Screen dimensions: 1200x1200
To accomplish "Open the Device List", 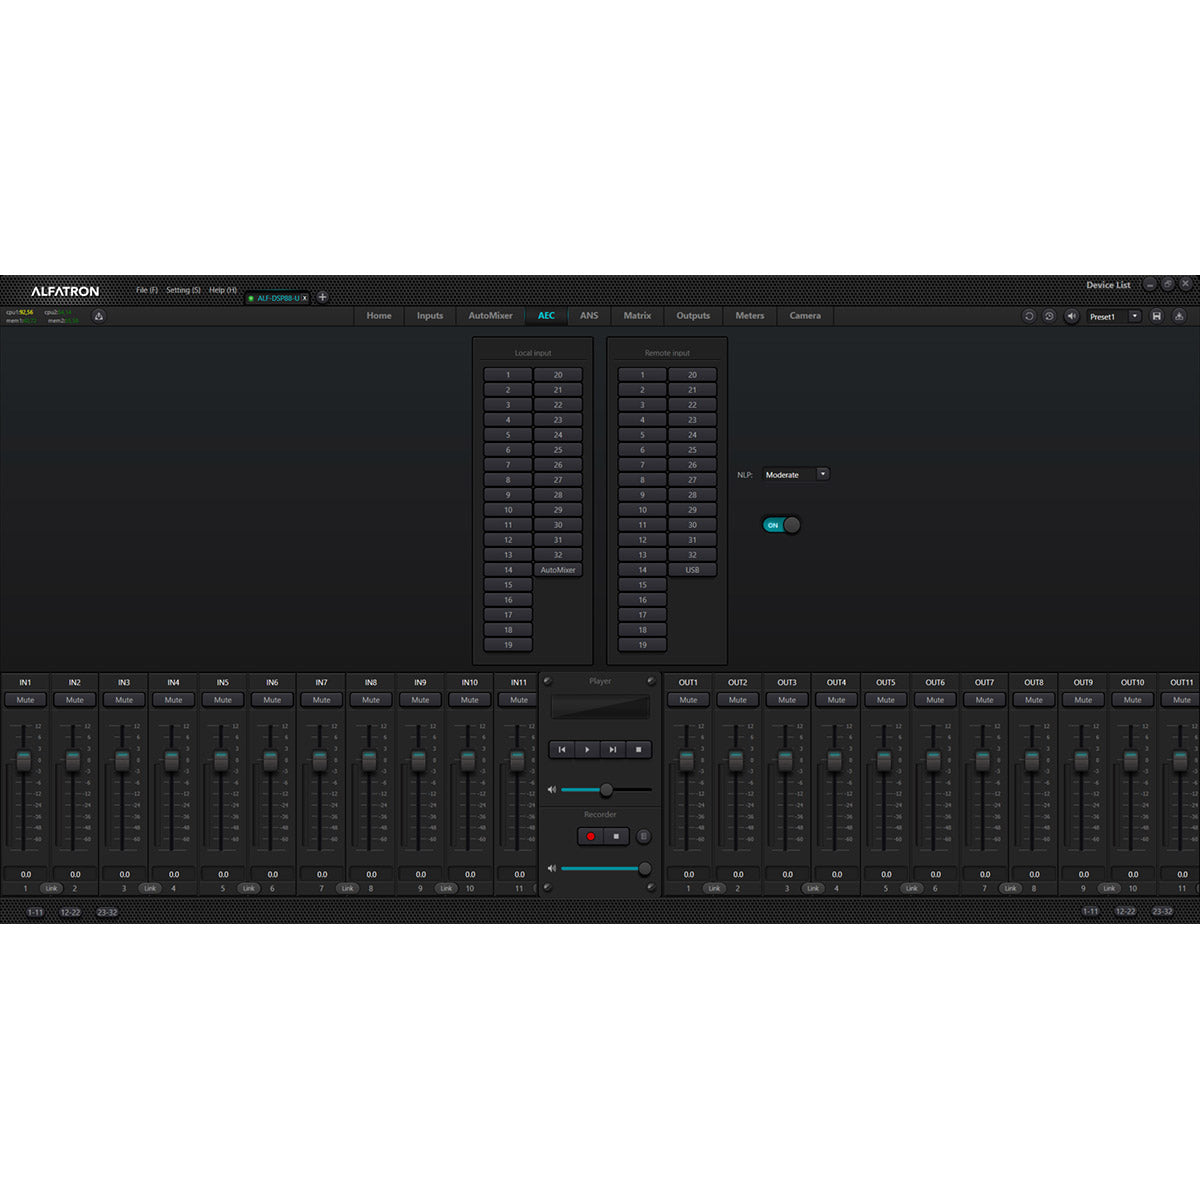I will pyautogui.click(x=1108, y=284).
